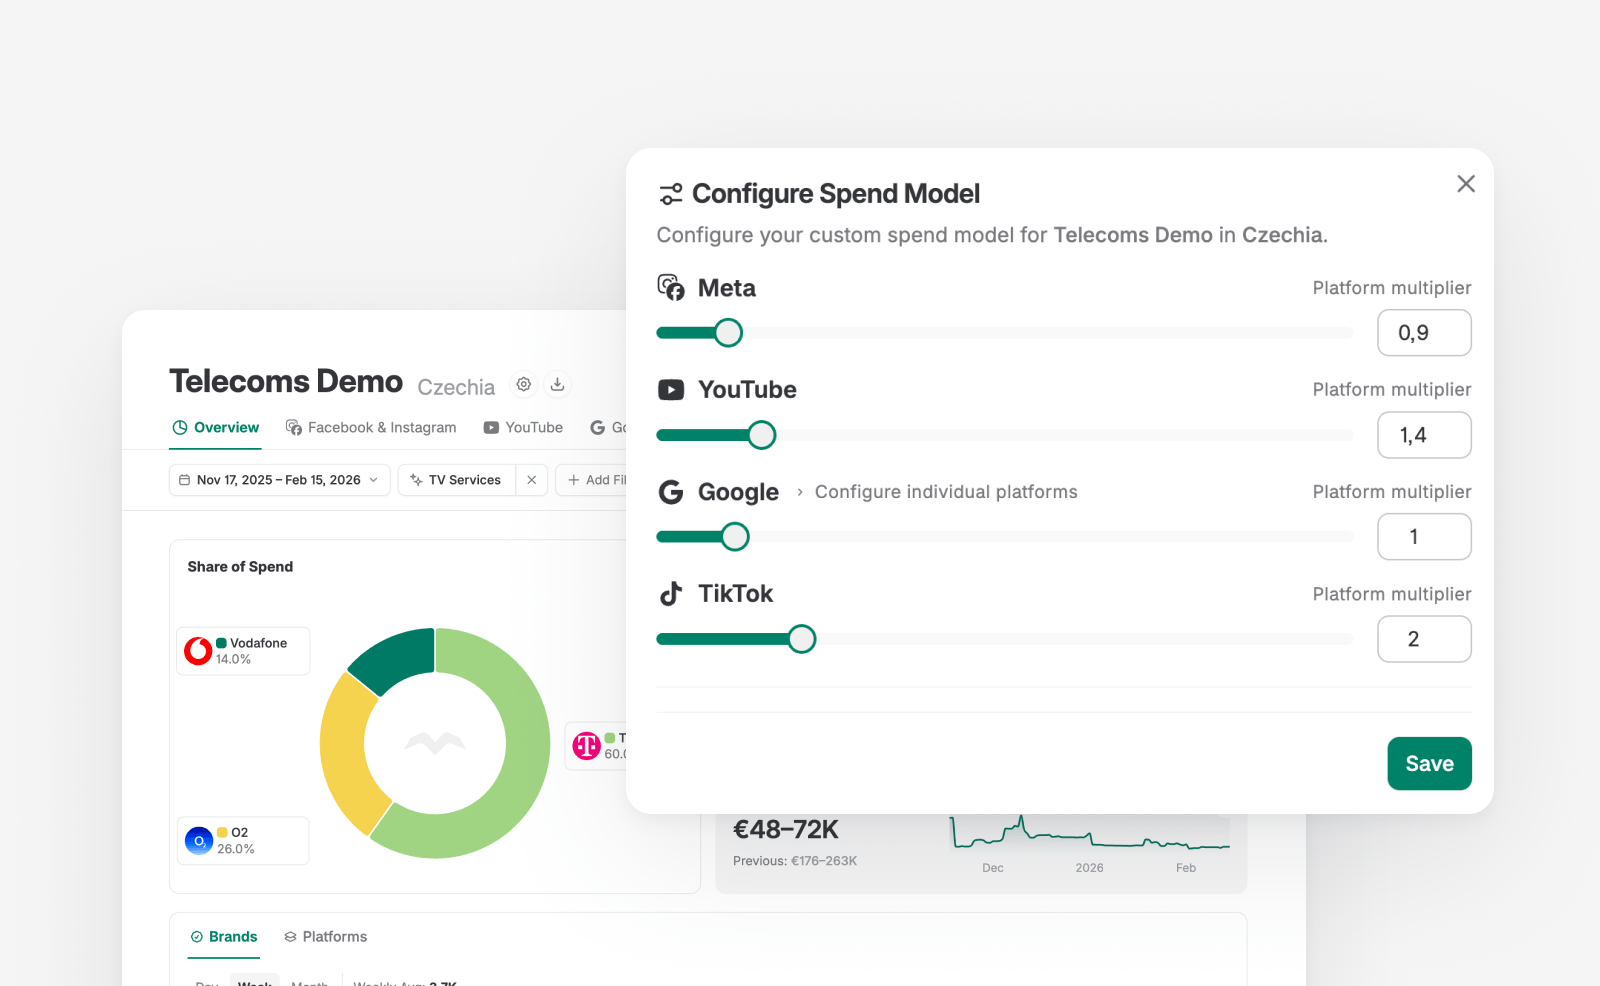
Task: Click the Vodafone logo icon
Action: click(x=198, y=651)
